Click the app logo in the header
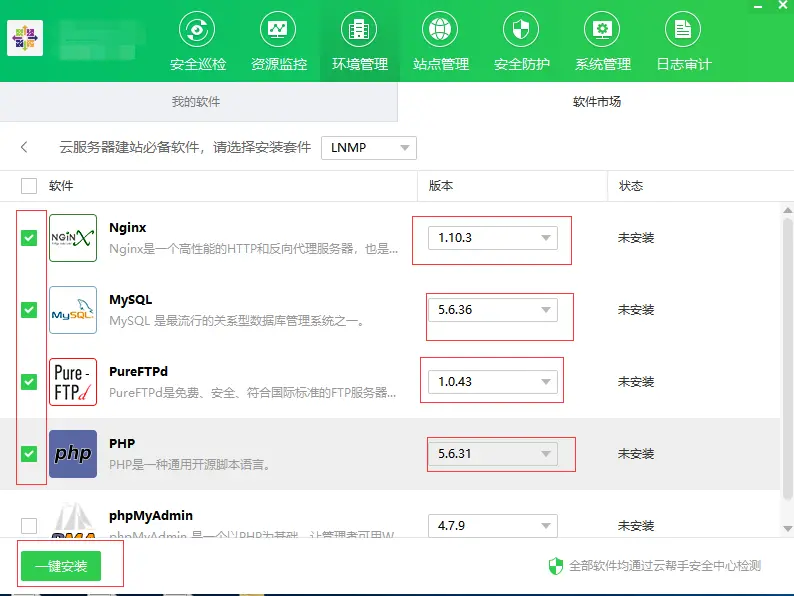The width and height of the screenshot is (794, 596). coord(25,38)
